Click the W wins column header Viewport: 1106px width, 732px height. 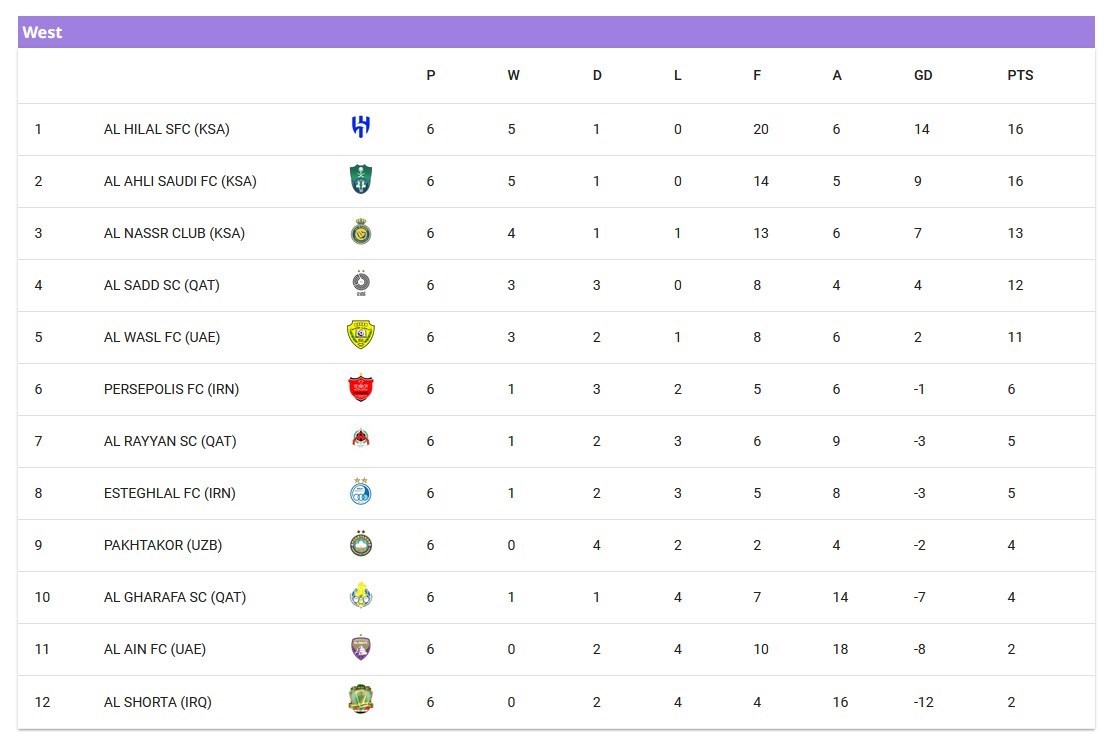[513, 75]
